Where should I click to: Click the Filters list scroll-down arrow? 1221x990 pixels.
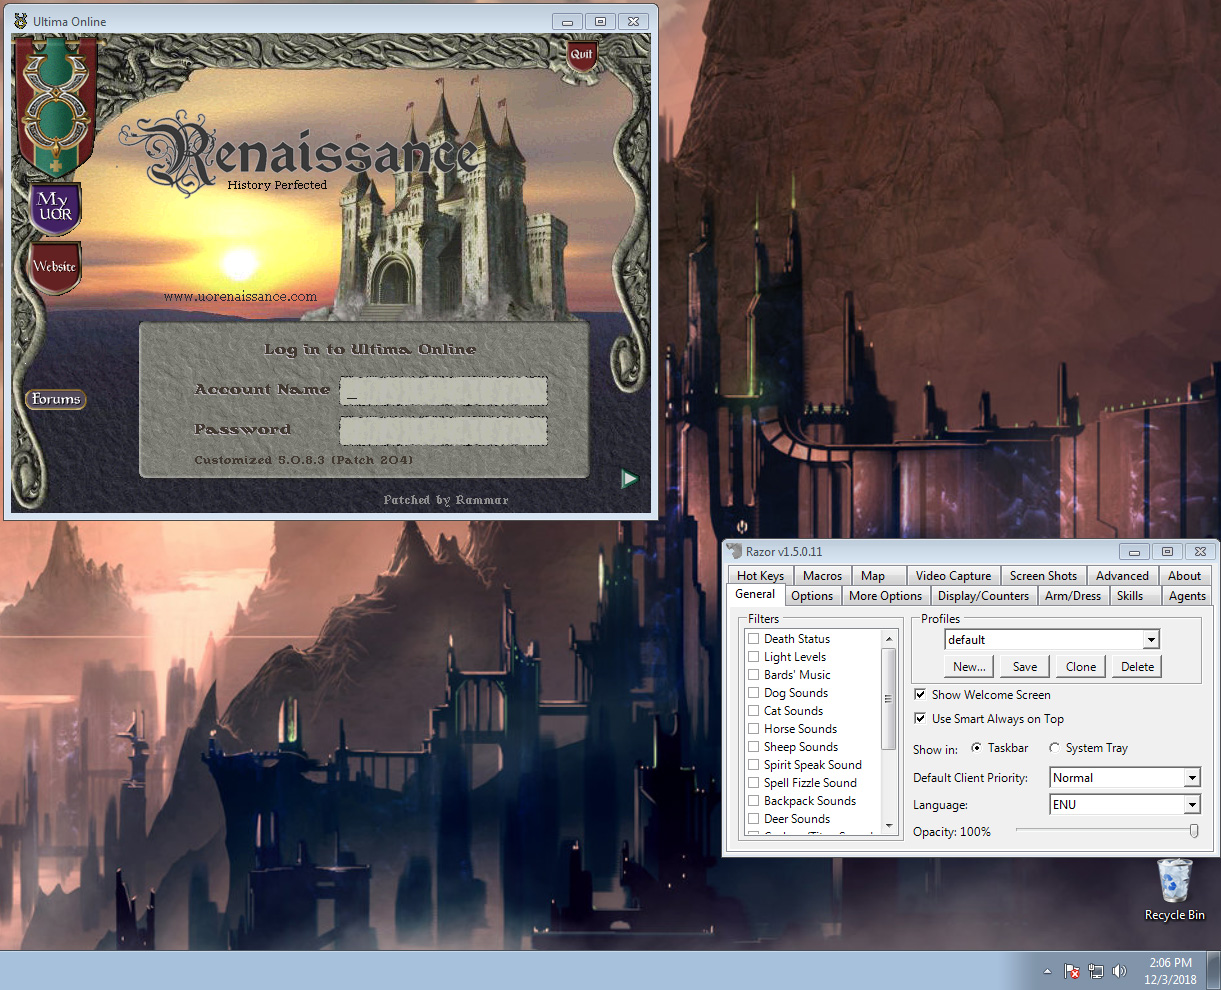(x=888, y=826)
